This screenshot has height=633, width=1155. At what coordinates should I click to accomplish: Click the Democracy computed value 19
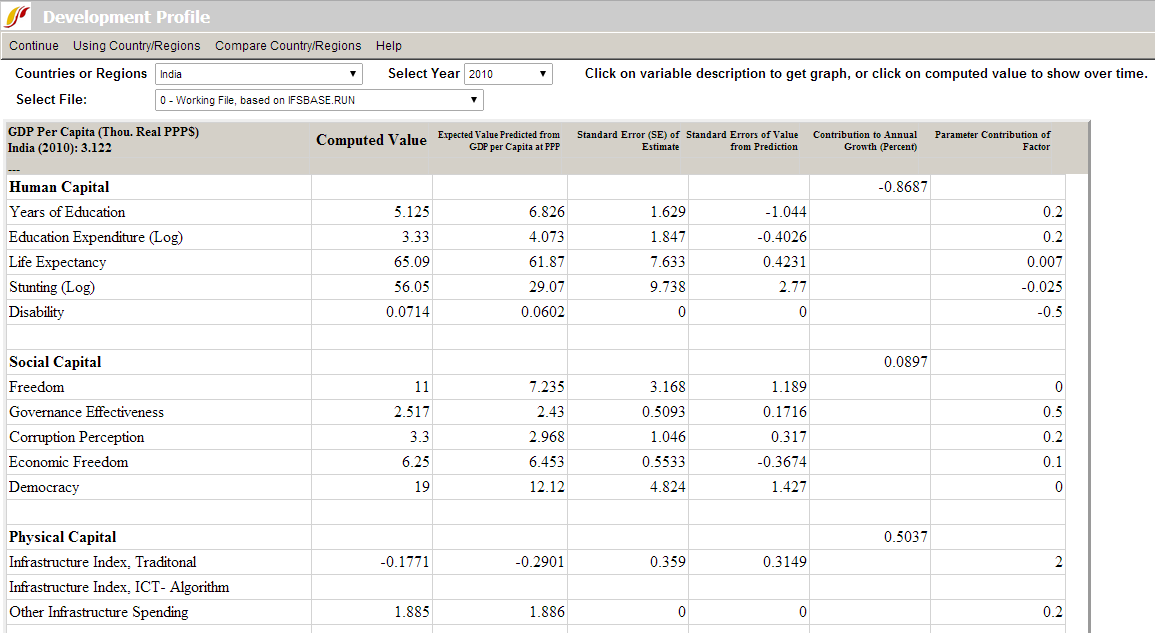(421, 487)
